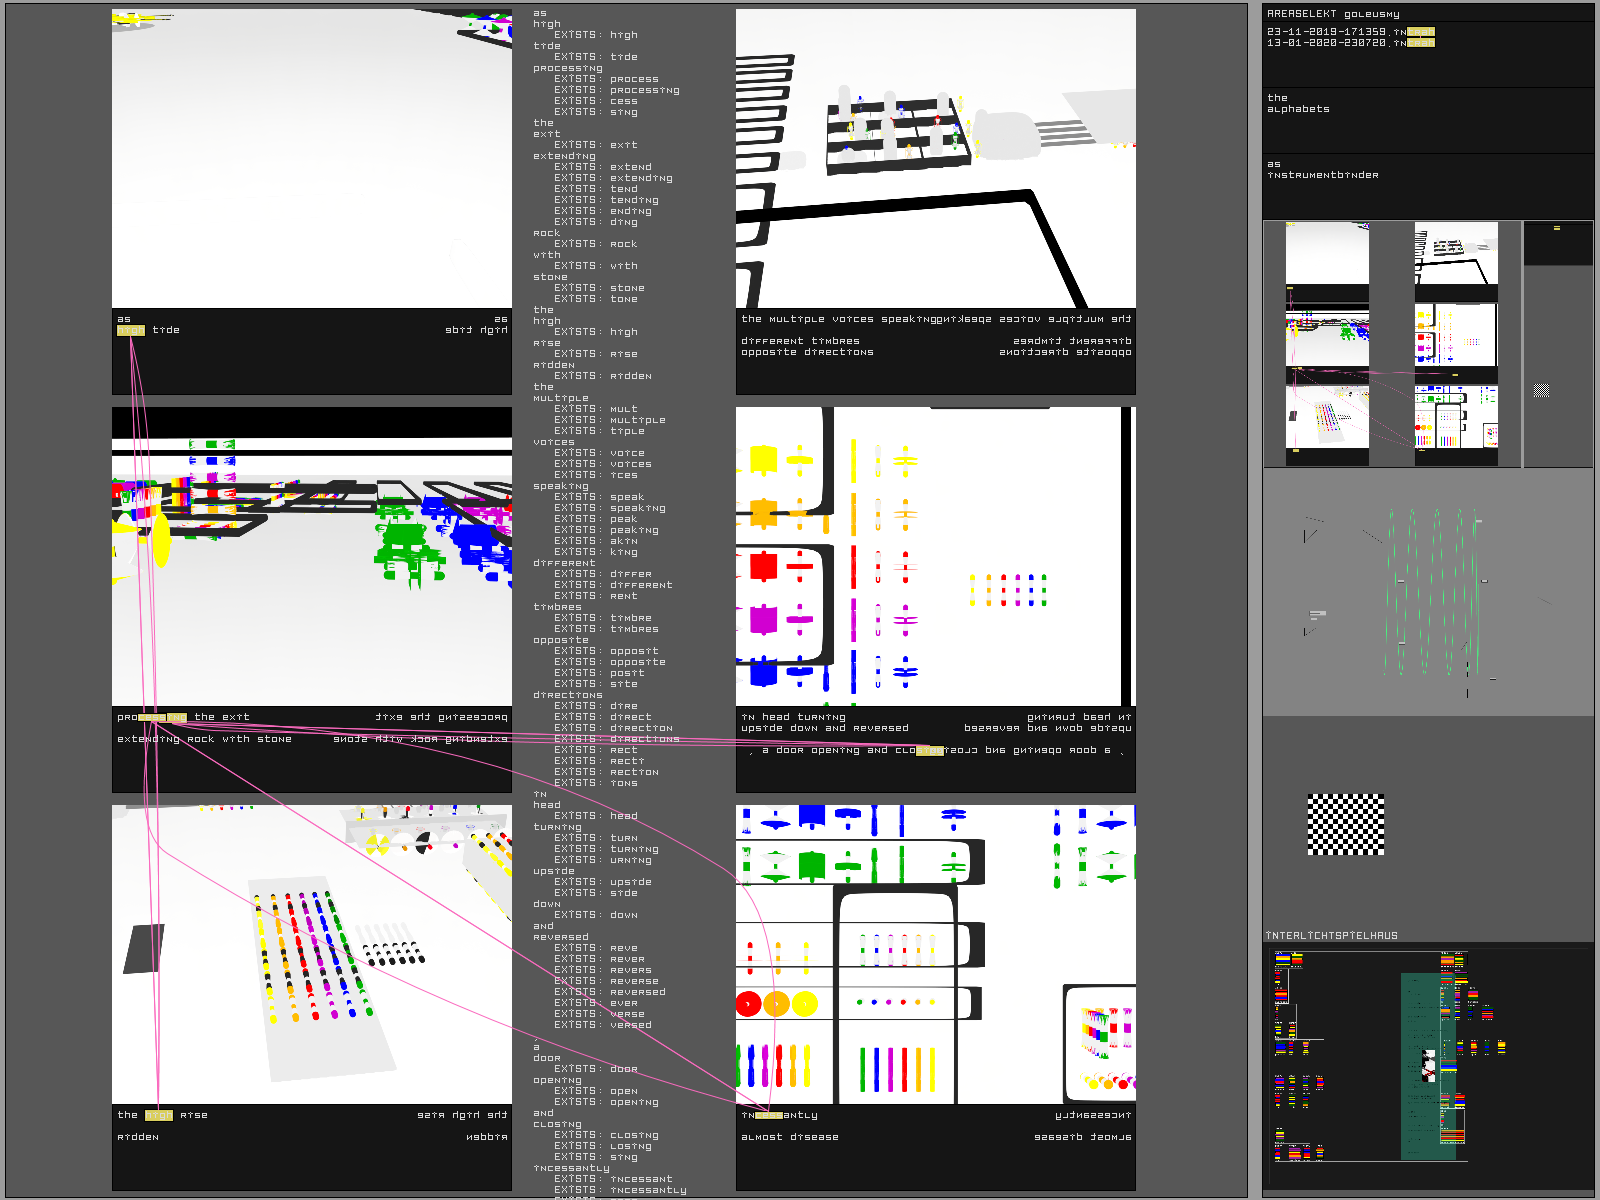Click the 'the alphabets' text panel
The height and width of the screenshot is (1200, 1600).
(1427, 120)
